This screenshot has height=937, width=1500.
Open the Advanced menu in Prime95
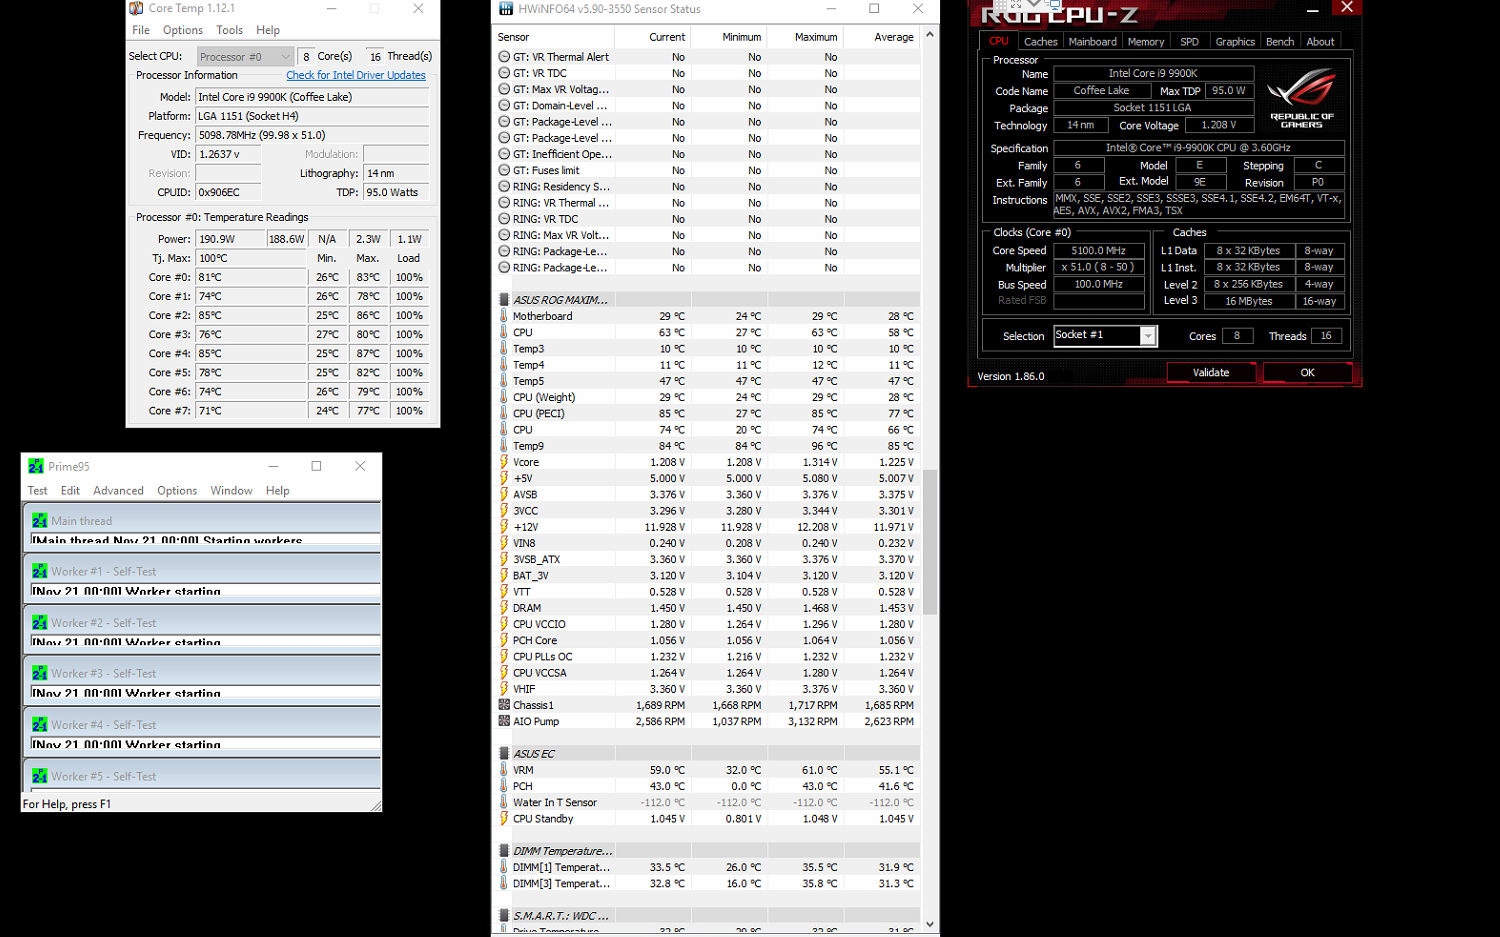coord(118,491)
